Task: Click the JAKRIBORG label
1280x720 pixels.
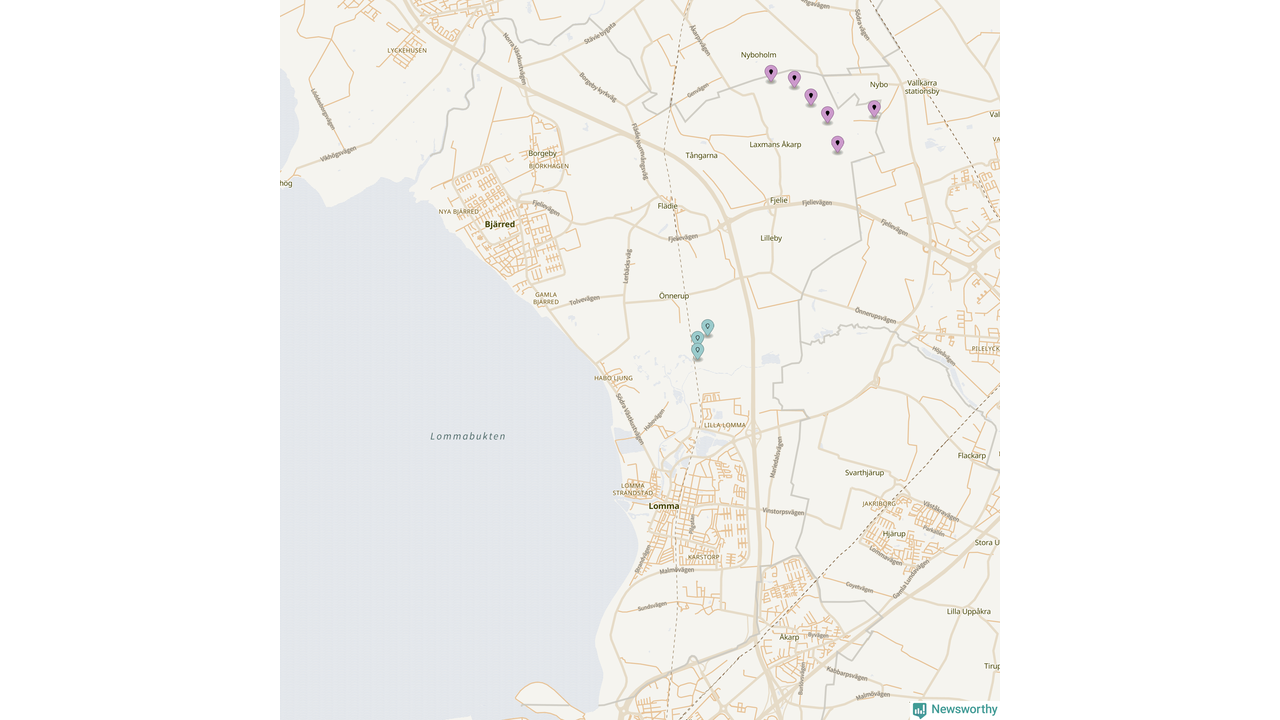Action: pos(880,504)
